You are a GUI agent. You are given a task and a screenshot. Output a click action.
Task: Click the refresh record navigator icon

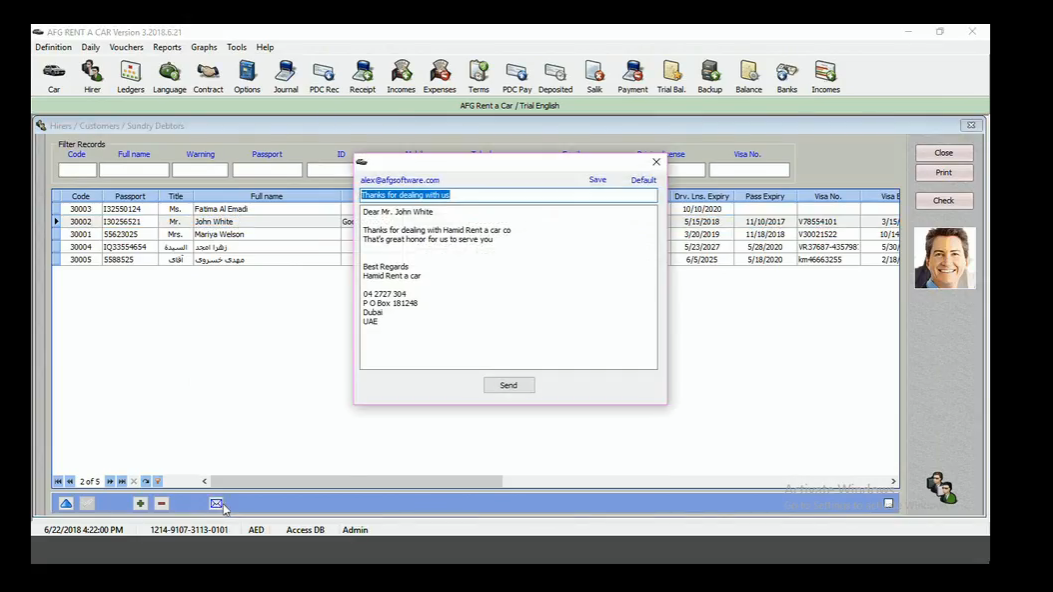click(x=146, y=481)
